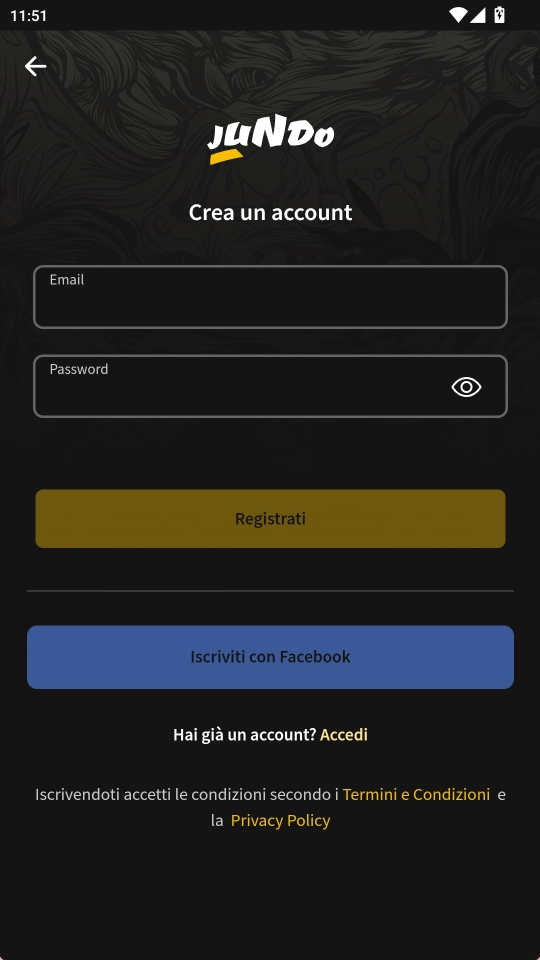540x960 pixels.
Task: Tap the Hai già un account? text
Action: click(x=244, y=734)
